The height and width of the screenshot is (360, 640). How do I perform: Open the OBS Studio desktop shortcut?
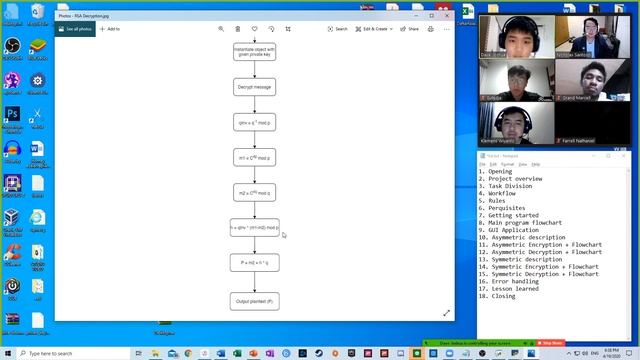point(12,48)
